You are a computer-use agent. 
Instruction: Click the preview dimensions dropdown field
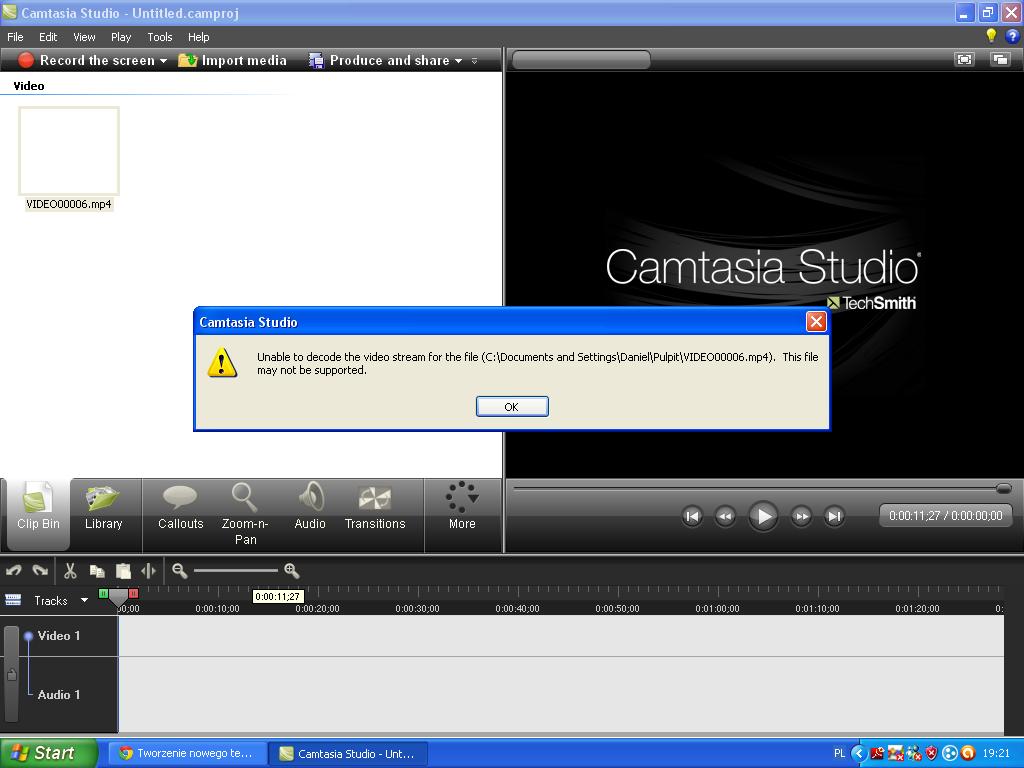tap(581, 60)
